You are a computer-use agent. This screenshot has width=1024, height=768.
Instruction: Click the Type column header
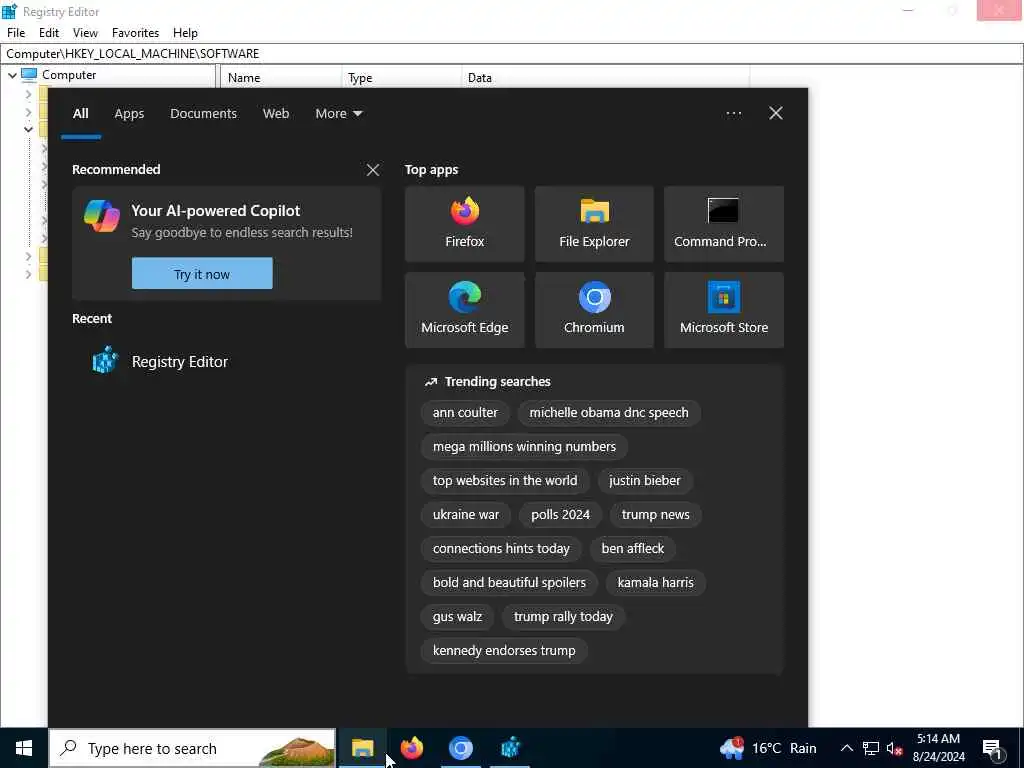(x=401, y=78)
